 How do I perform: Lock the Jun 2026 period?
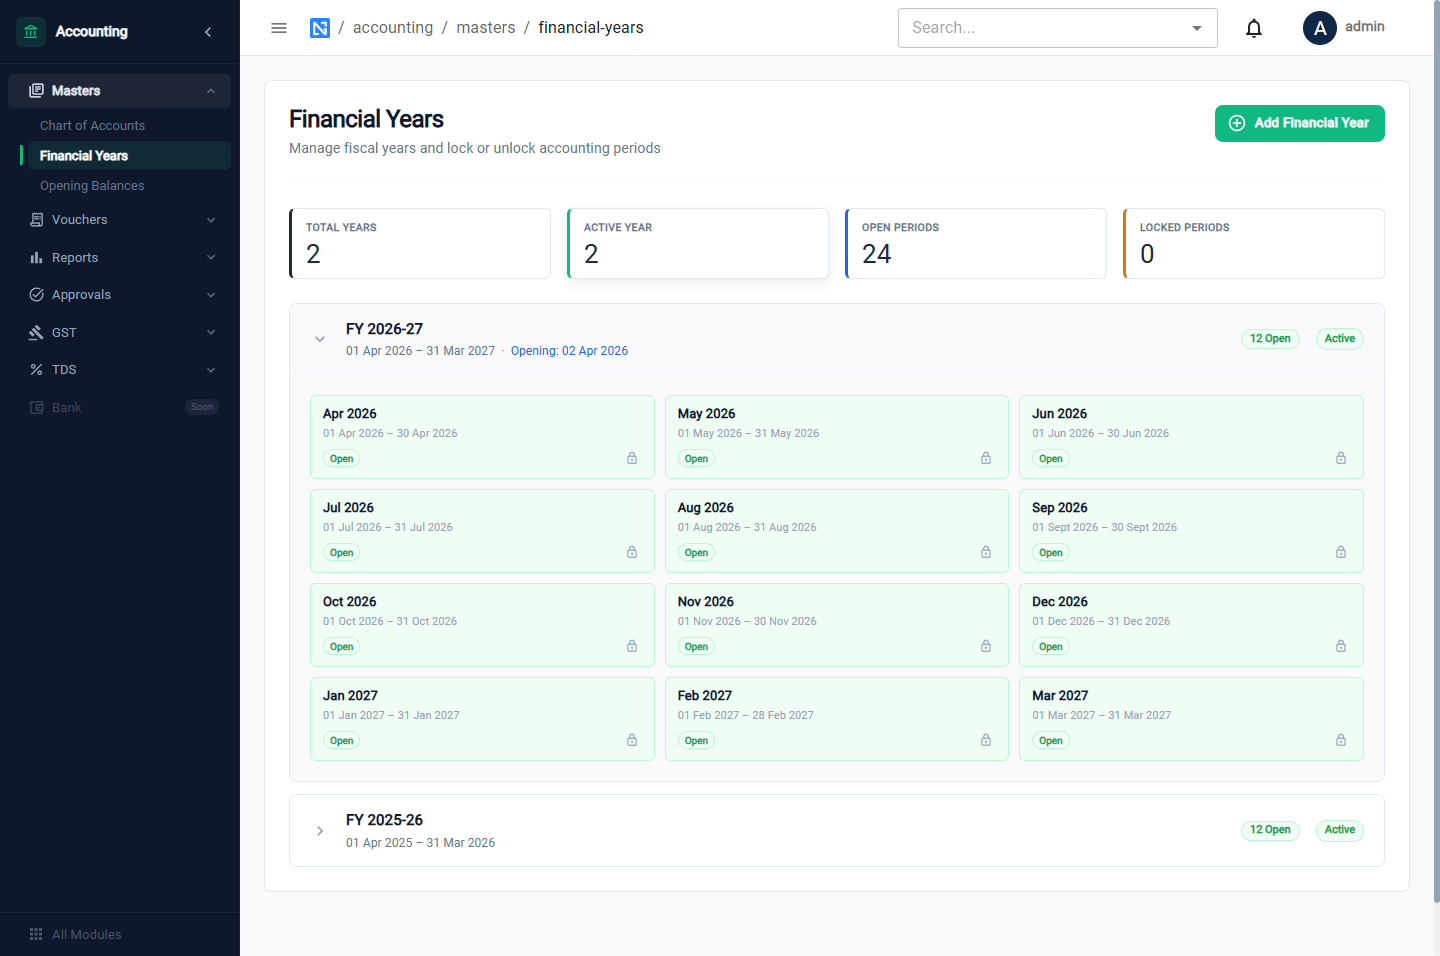(1341, 458)
